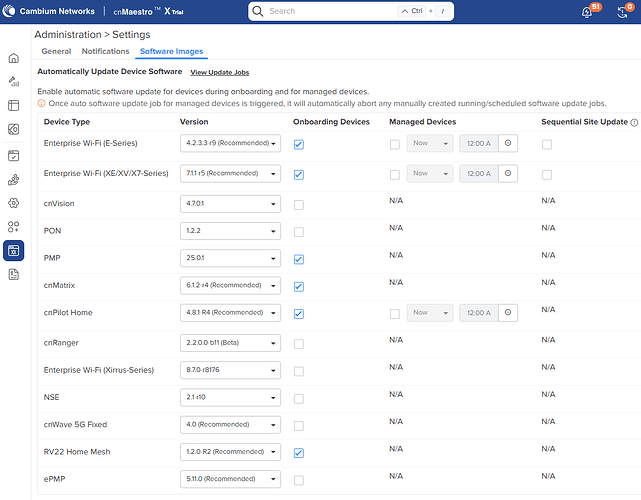Open the Now schedule dropdown for E-Series

430,143
